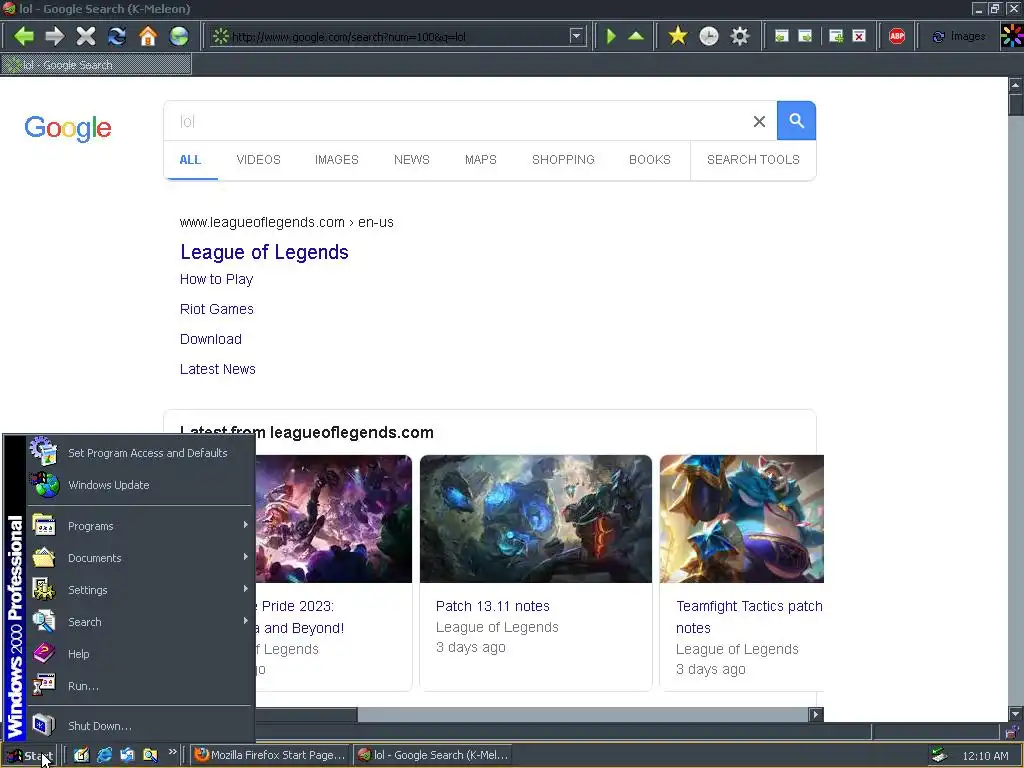The height and width of the screenshot is (768, 1024).
Task: Choose Shut Down... in Start menu
Action: coord(139,726)
